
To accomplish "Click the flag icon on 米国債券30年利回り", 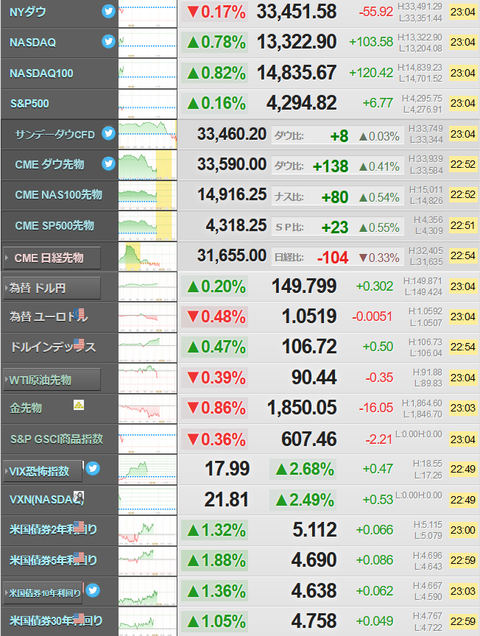I will (79, 618).
